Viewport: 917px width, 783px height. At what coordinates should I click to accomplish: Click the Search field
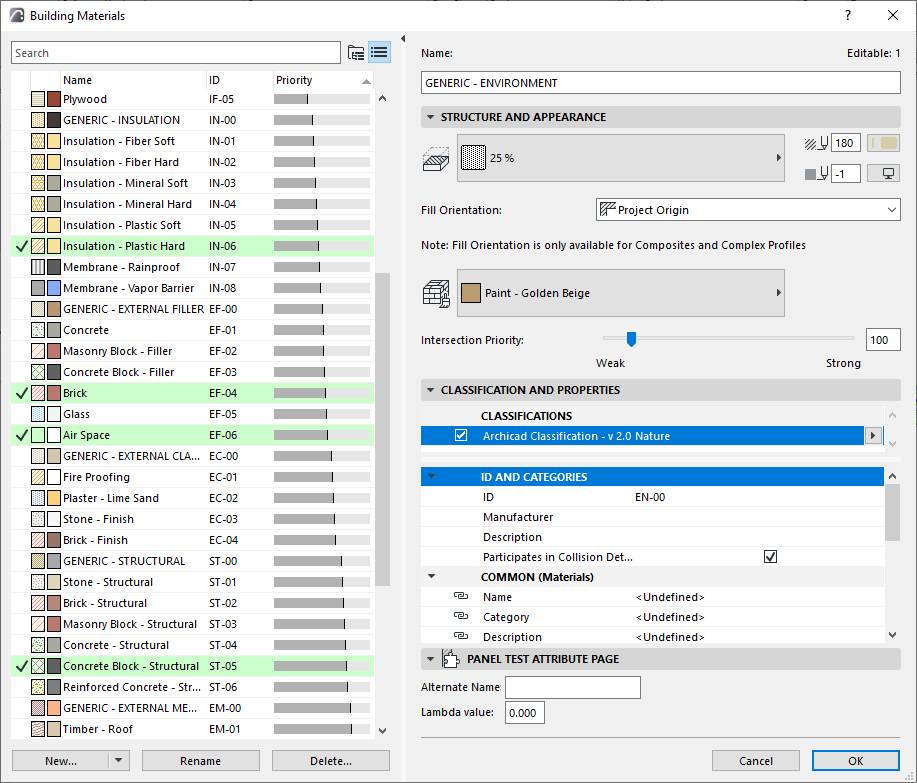tap(175, 53)
